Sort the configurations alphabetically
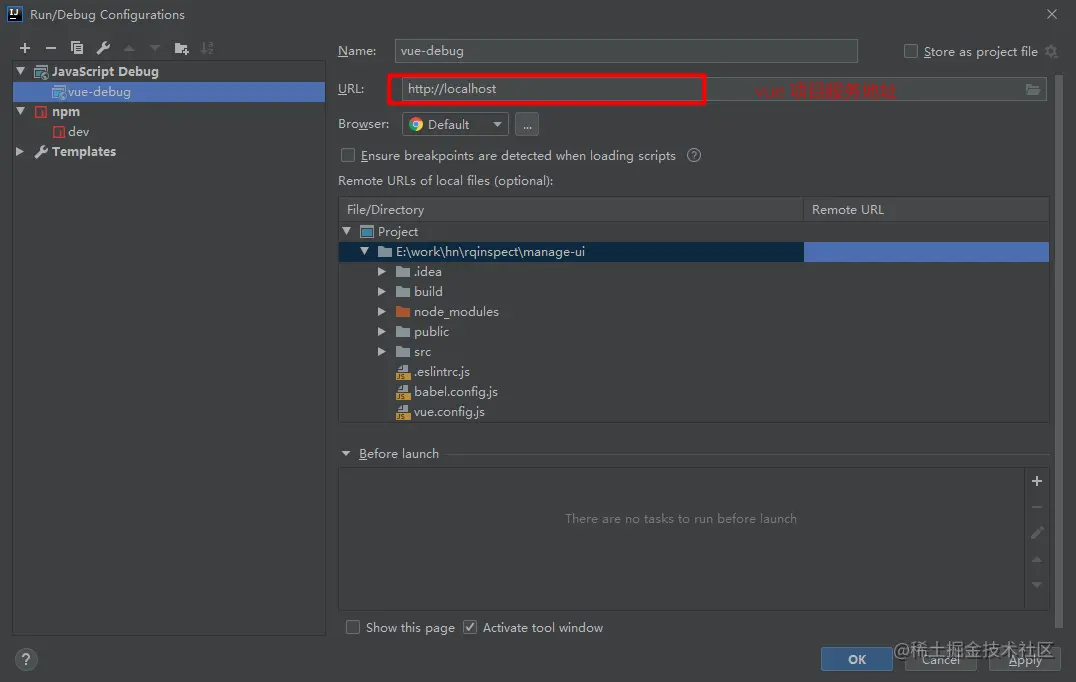This screenshot has width=1076, height=682. [207, 48]
